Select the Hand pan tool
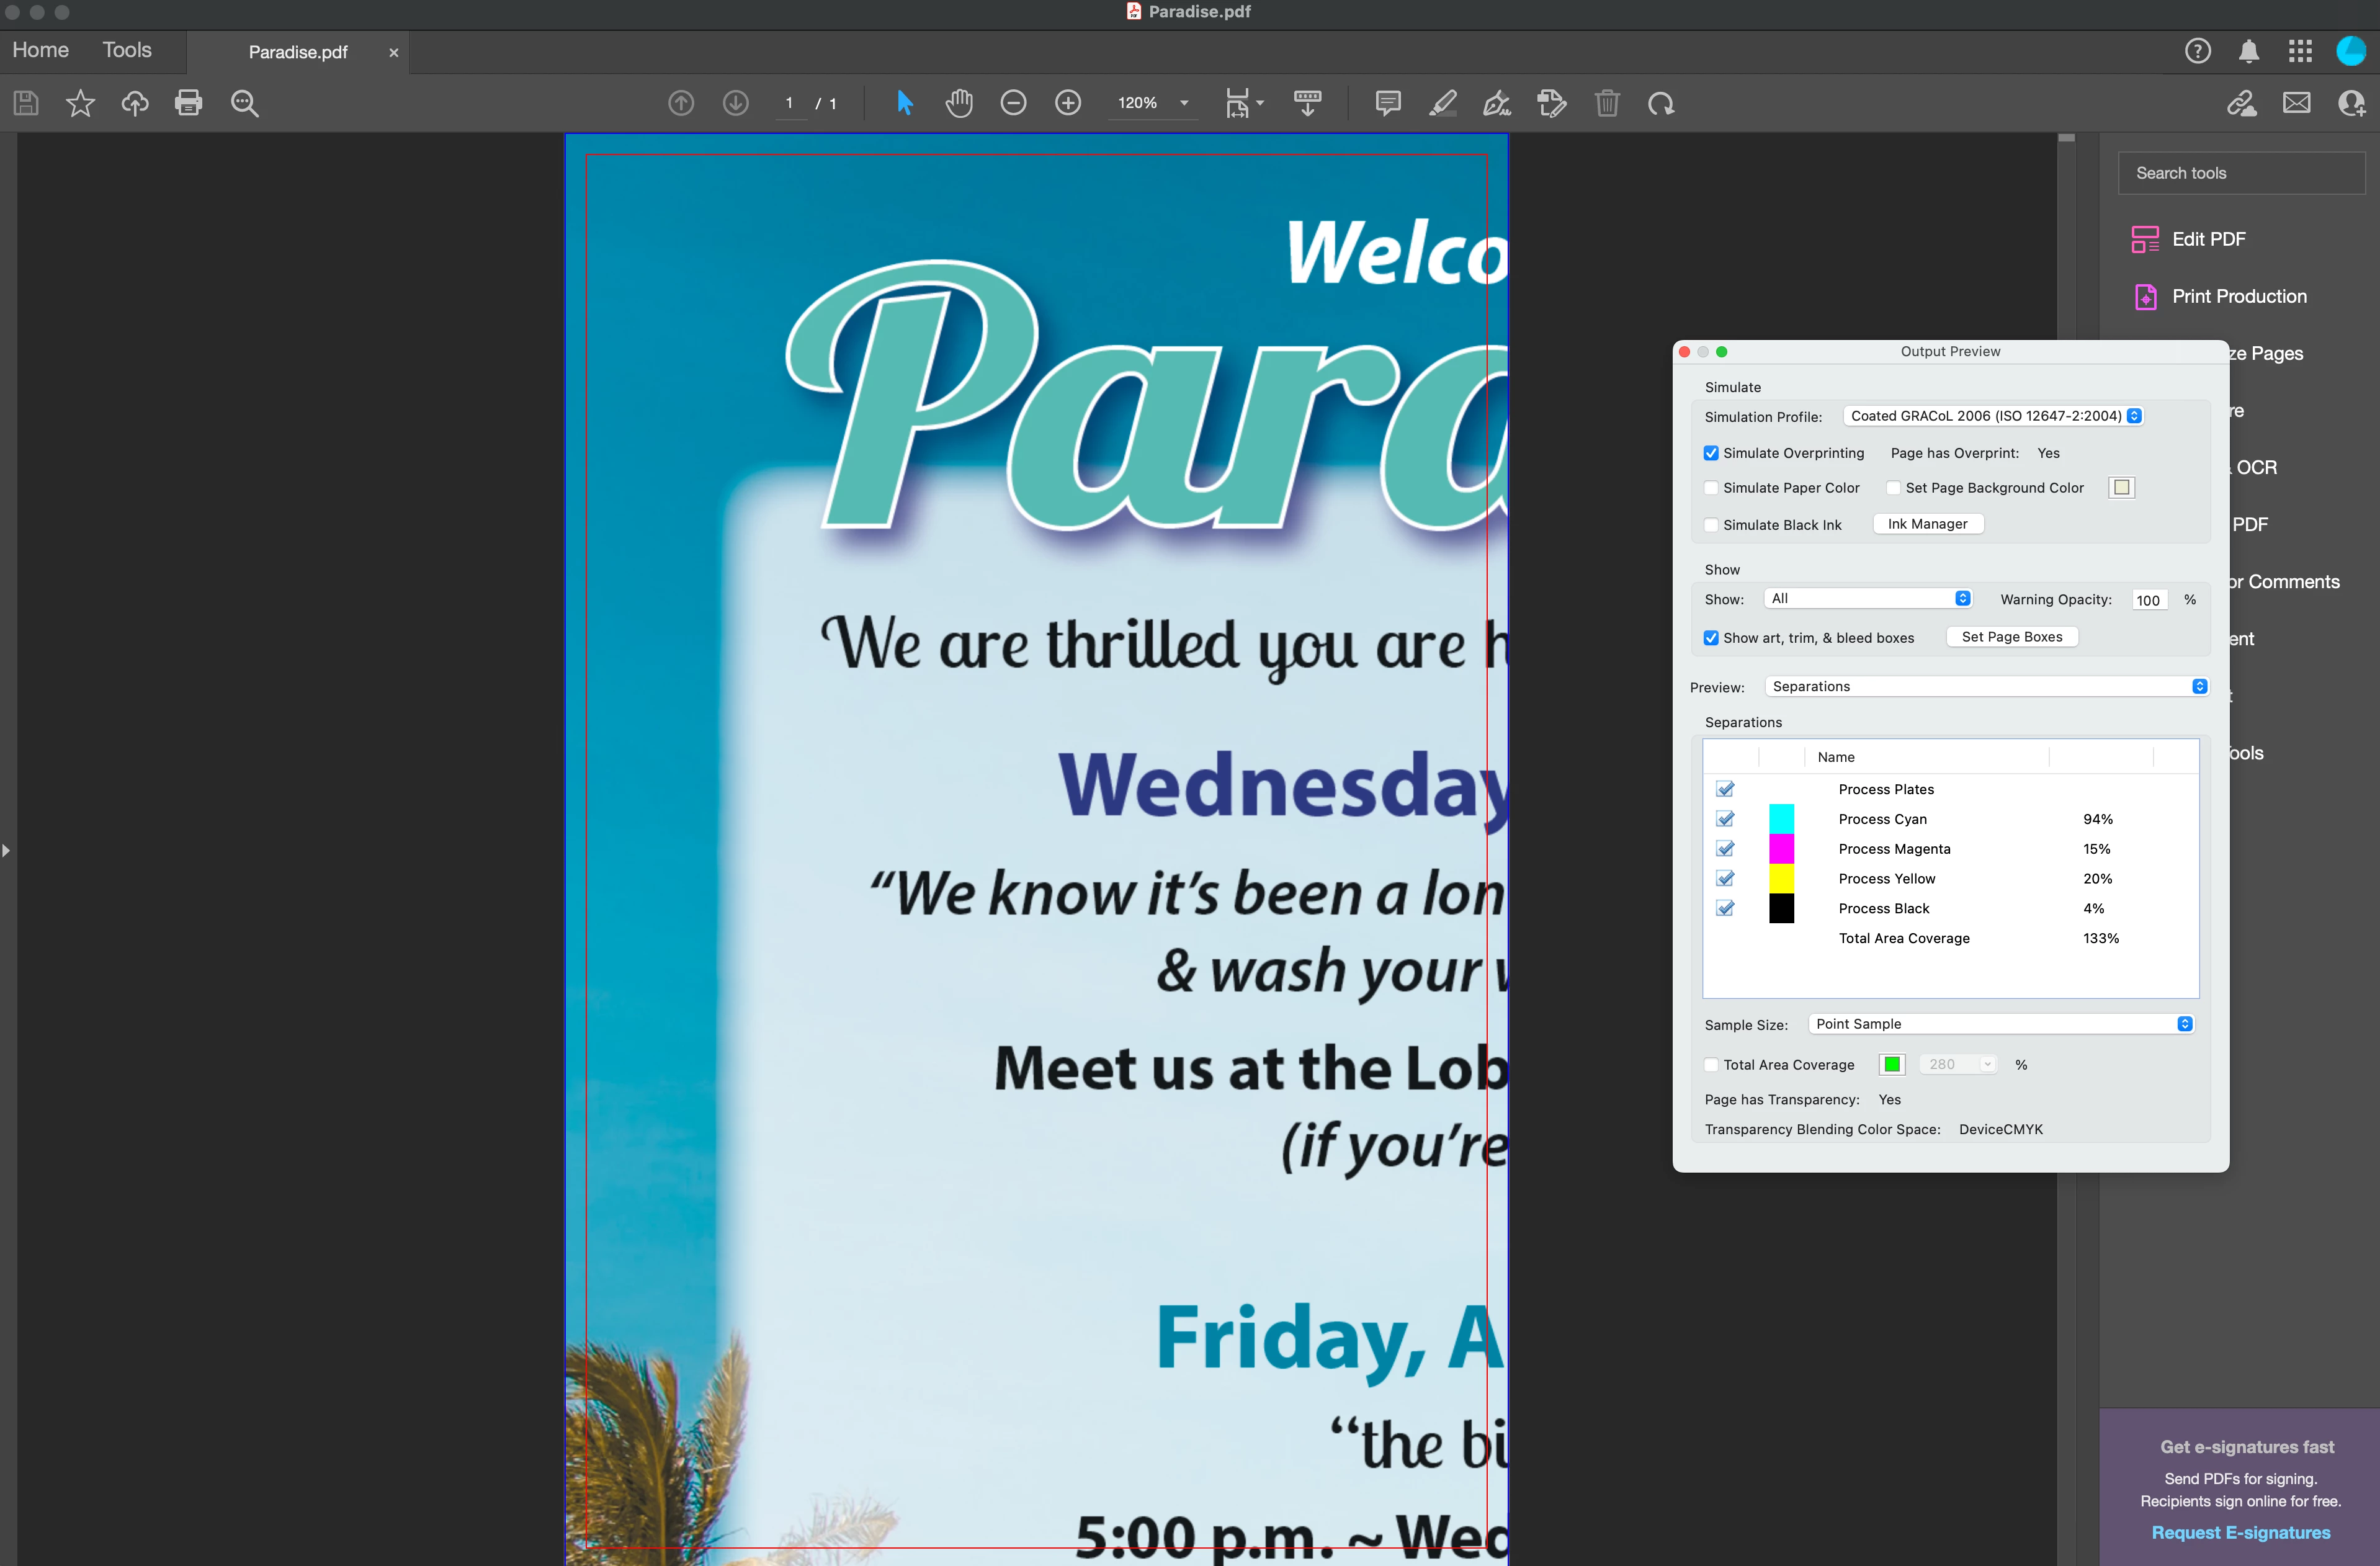The width and height of the screenshot is (2380, 1566). tap(958, 103)
